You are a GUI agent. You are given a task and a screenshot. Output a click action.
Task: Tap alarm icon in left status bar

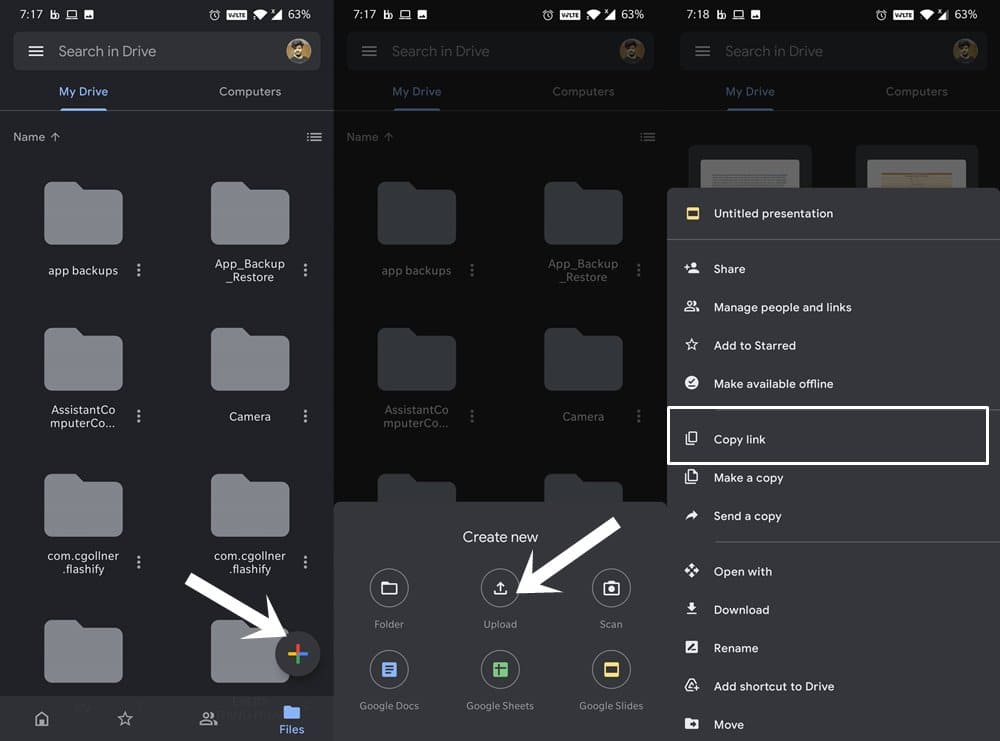tap(214, 15)
